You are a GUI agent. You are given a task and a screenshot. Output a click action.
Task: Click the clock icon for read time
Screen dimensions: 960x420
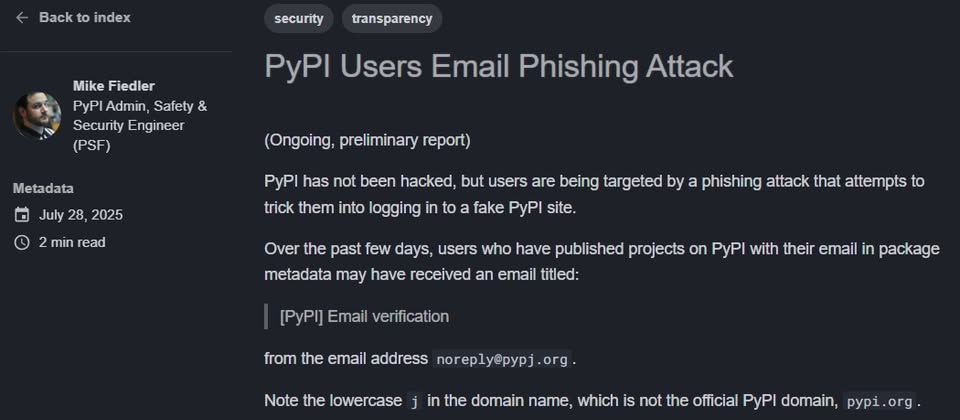pyautogui.click(x=22, y=242)
